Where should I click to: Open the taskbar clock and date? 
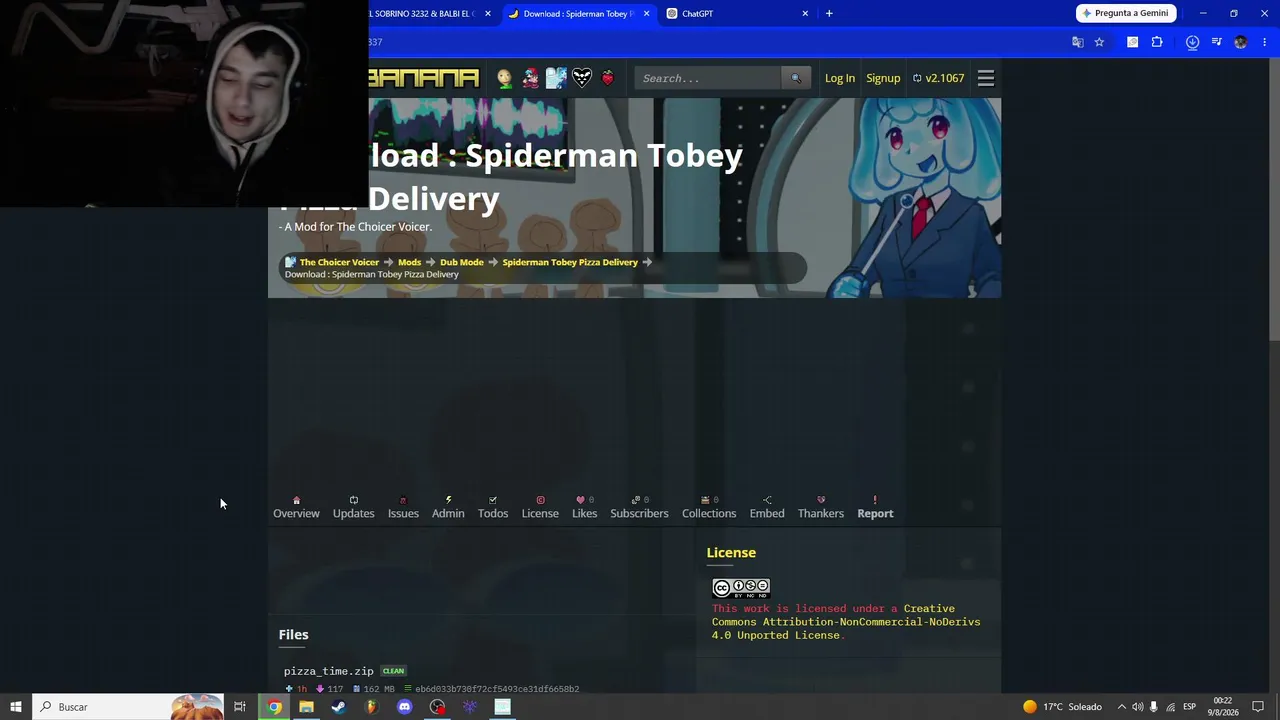(x=1223, y=707)
